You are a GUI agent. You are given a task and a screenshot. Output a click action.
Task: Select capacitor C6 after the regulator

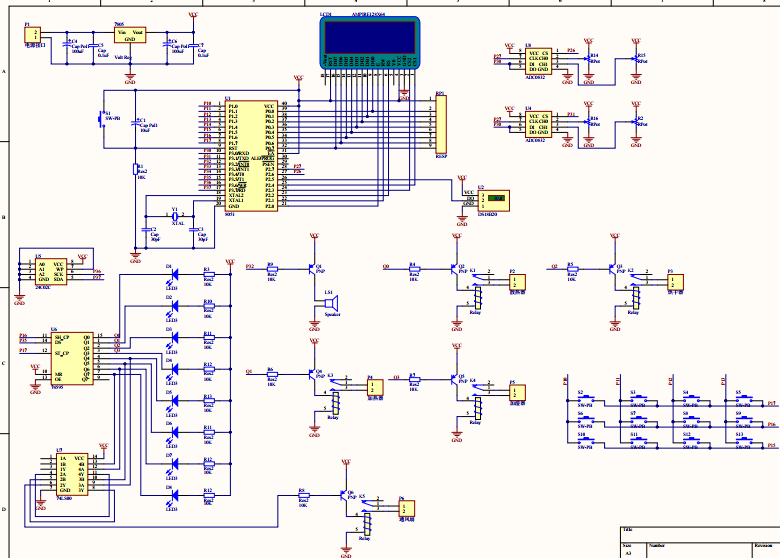tap(167, 45)
